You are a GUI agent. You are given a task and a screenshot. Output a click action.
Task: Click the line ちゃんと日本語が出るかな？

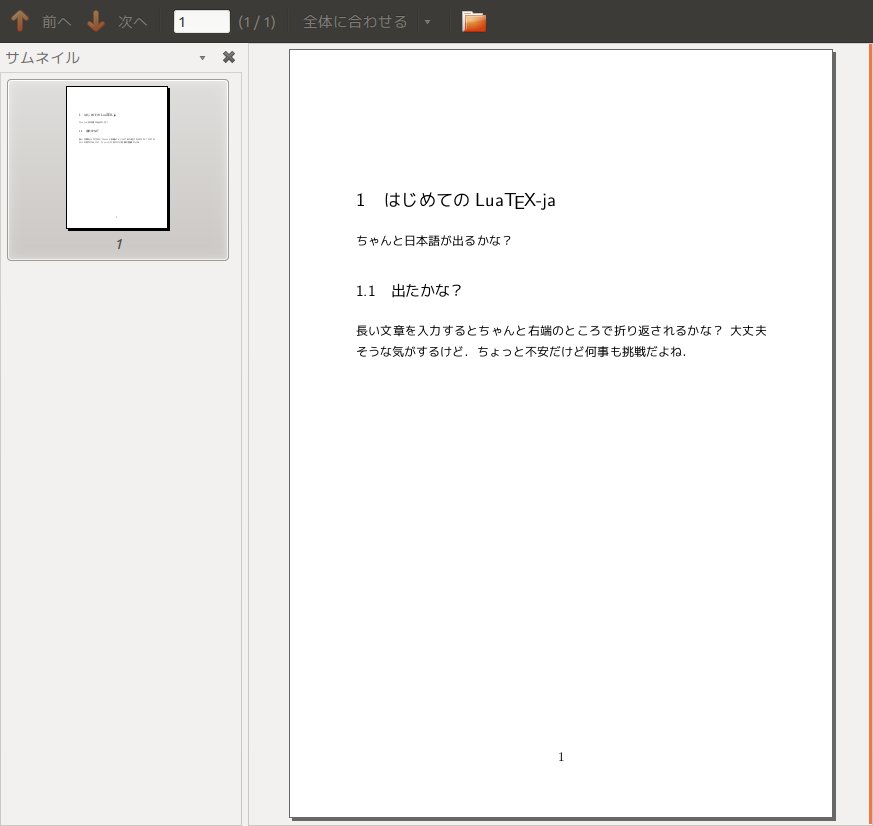[434, 240]
